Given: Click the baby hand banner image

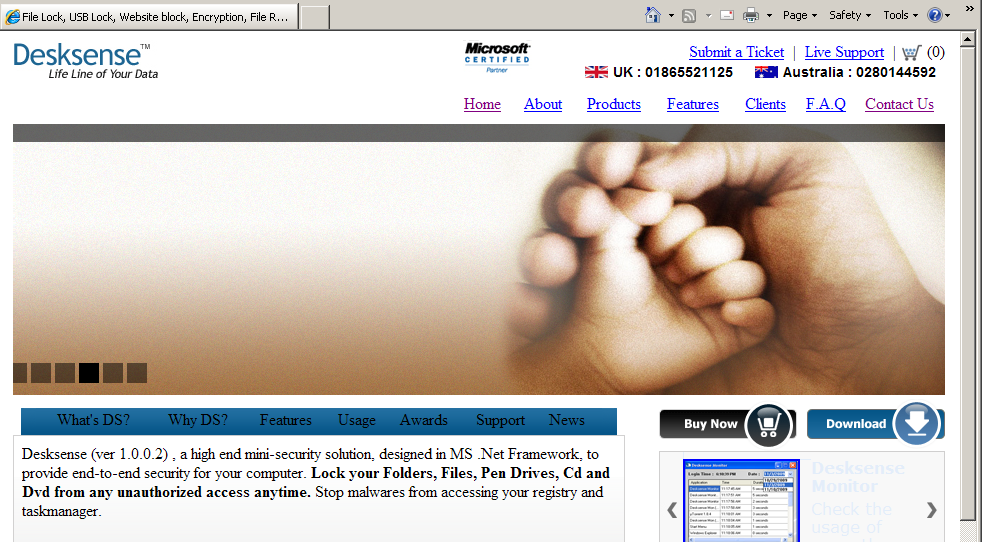Looking at the screenshot, I should pyautogui.click(x=478, y=259).
